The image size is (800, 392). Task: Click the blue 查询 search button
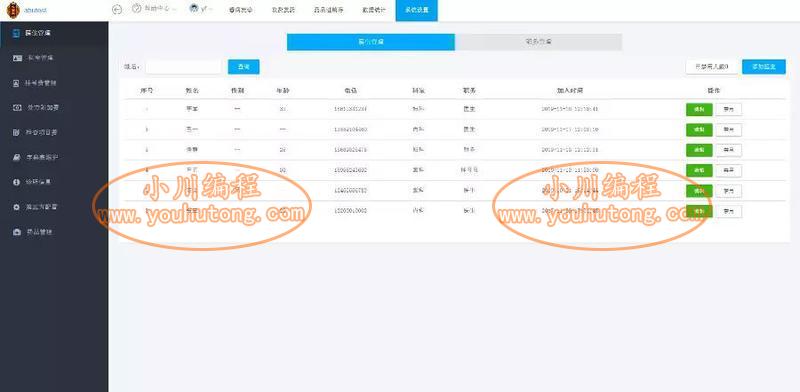click(x=243, y=67)
